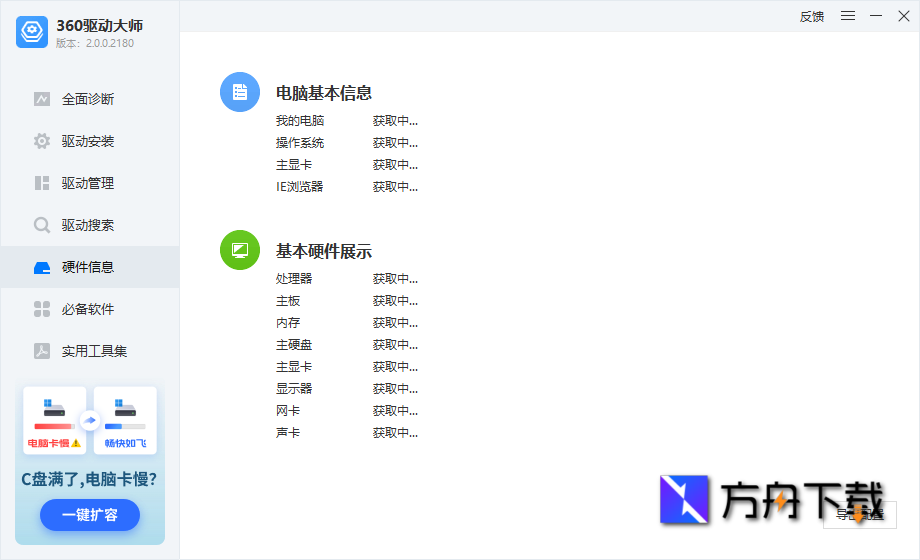Click the 畅快如飞 thumbnail in the ad
The image size is (920, 560).
[126, 420]
